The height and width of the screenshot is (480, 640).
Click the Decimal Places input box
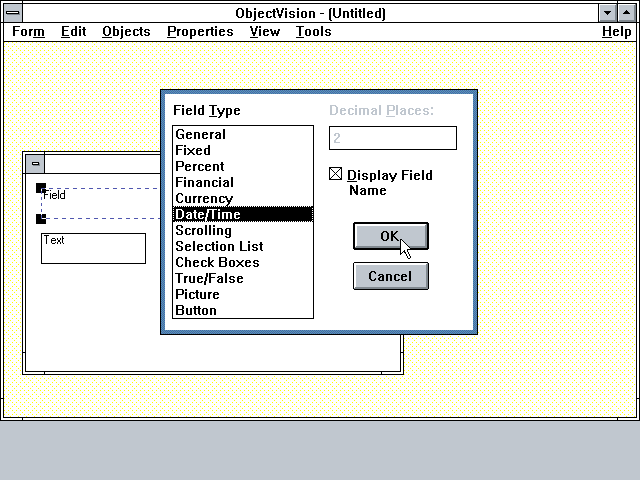click(x=393, y=138)
